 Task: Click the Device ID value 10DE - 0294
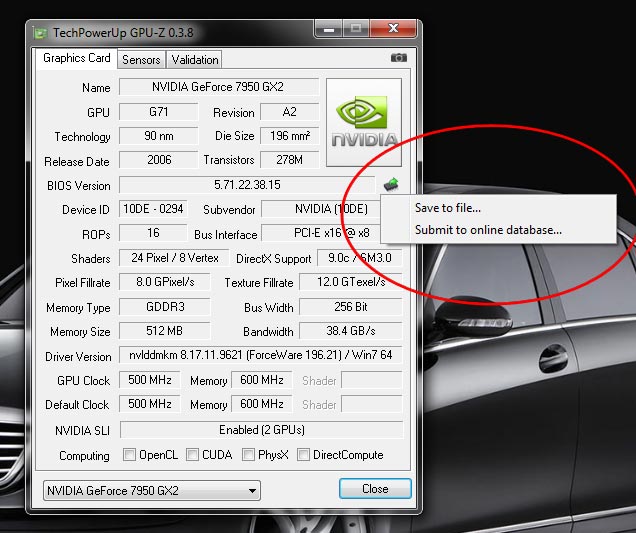pyautogui.click(x=153, y=209)
